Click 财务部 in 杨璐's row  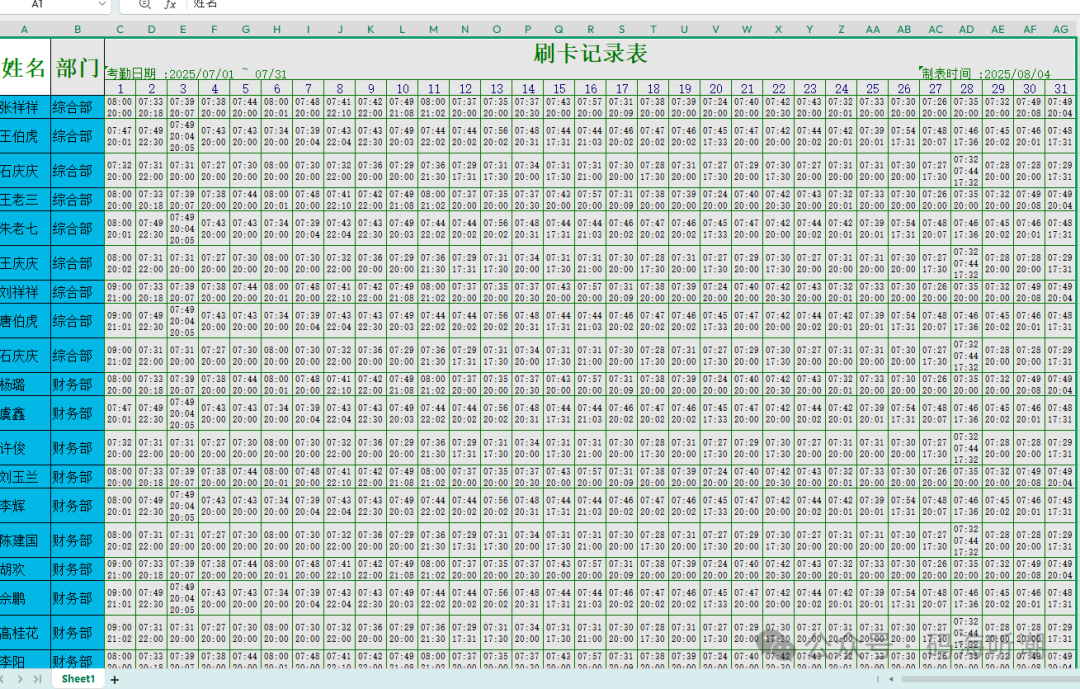(77, 384)
